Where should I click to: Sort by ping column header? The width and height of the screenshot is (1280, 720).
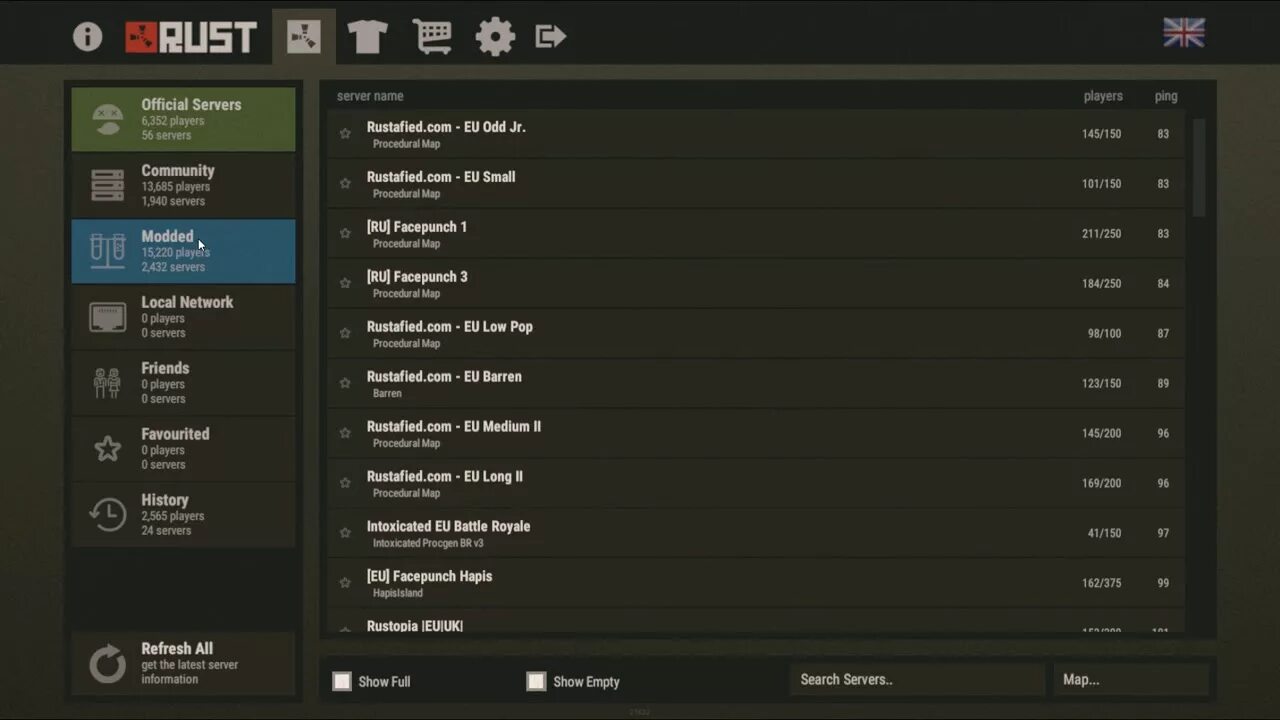click(x=1166, y=96)
